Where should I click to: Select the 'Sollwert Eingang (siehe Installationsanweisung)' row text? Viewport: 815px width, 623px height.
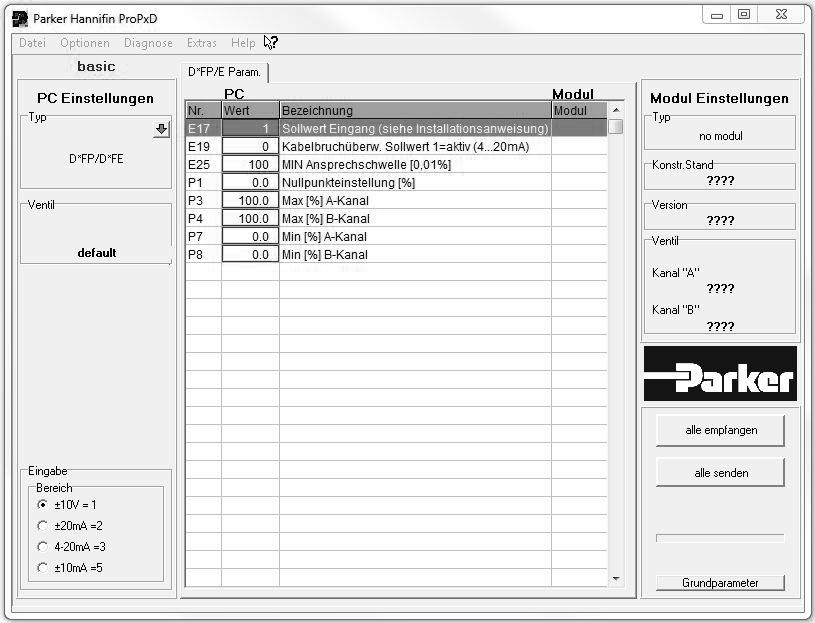click(x=415, y=128)
